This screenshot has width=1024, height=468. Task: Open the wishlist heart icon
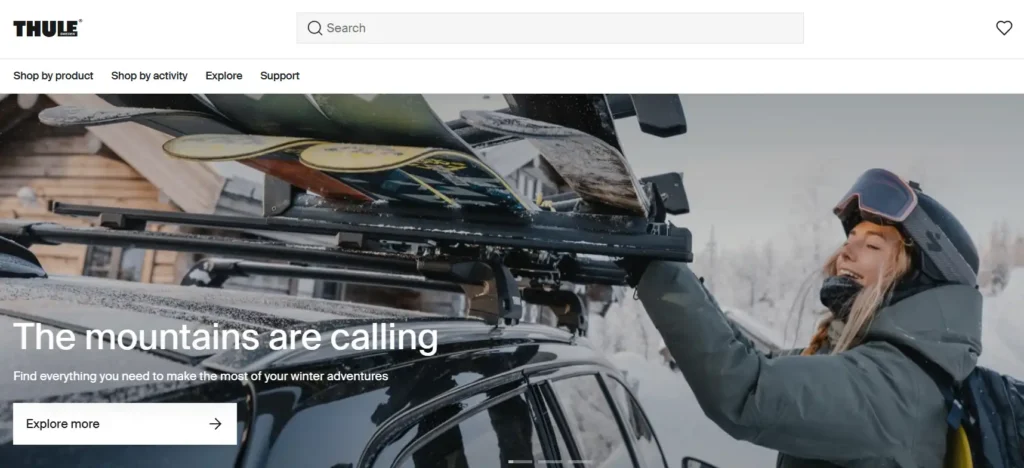1004,28
